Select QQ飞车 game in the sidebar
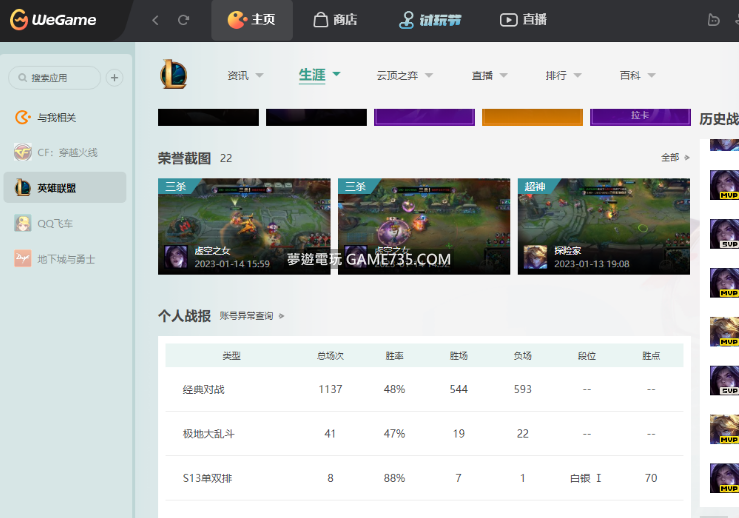This screenshot has height=518, width=739. pyautogui.click(x=54, y=223)
